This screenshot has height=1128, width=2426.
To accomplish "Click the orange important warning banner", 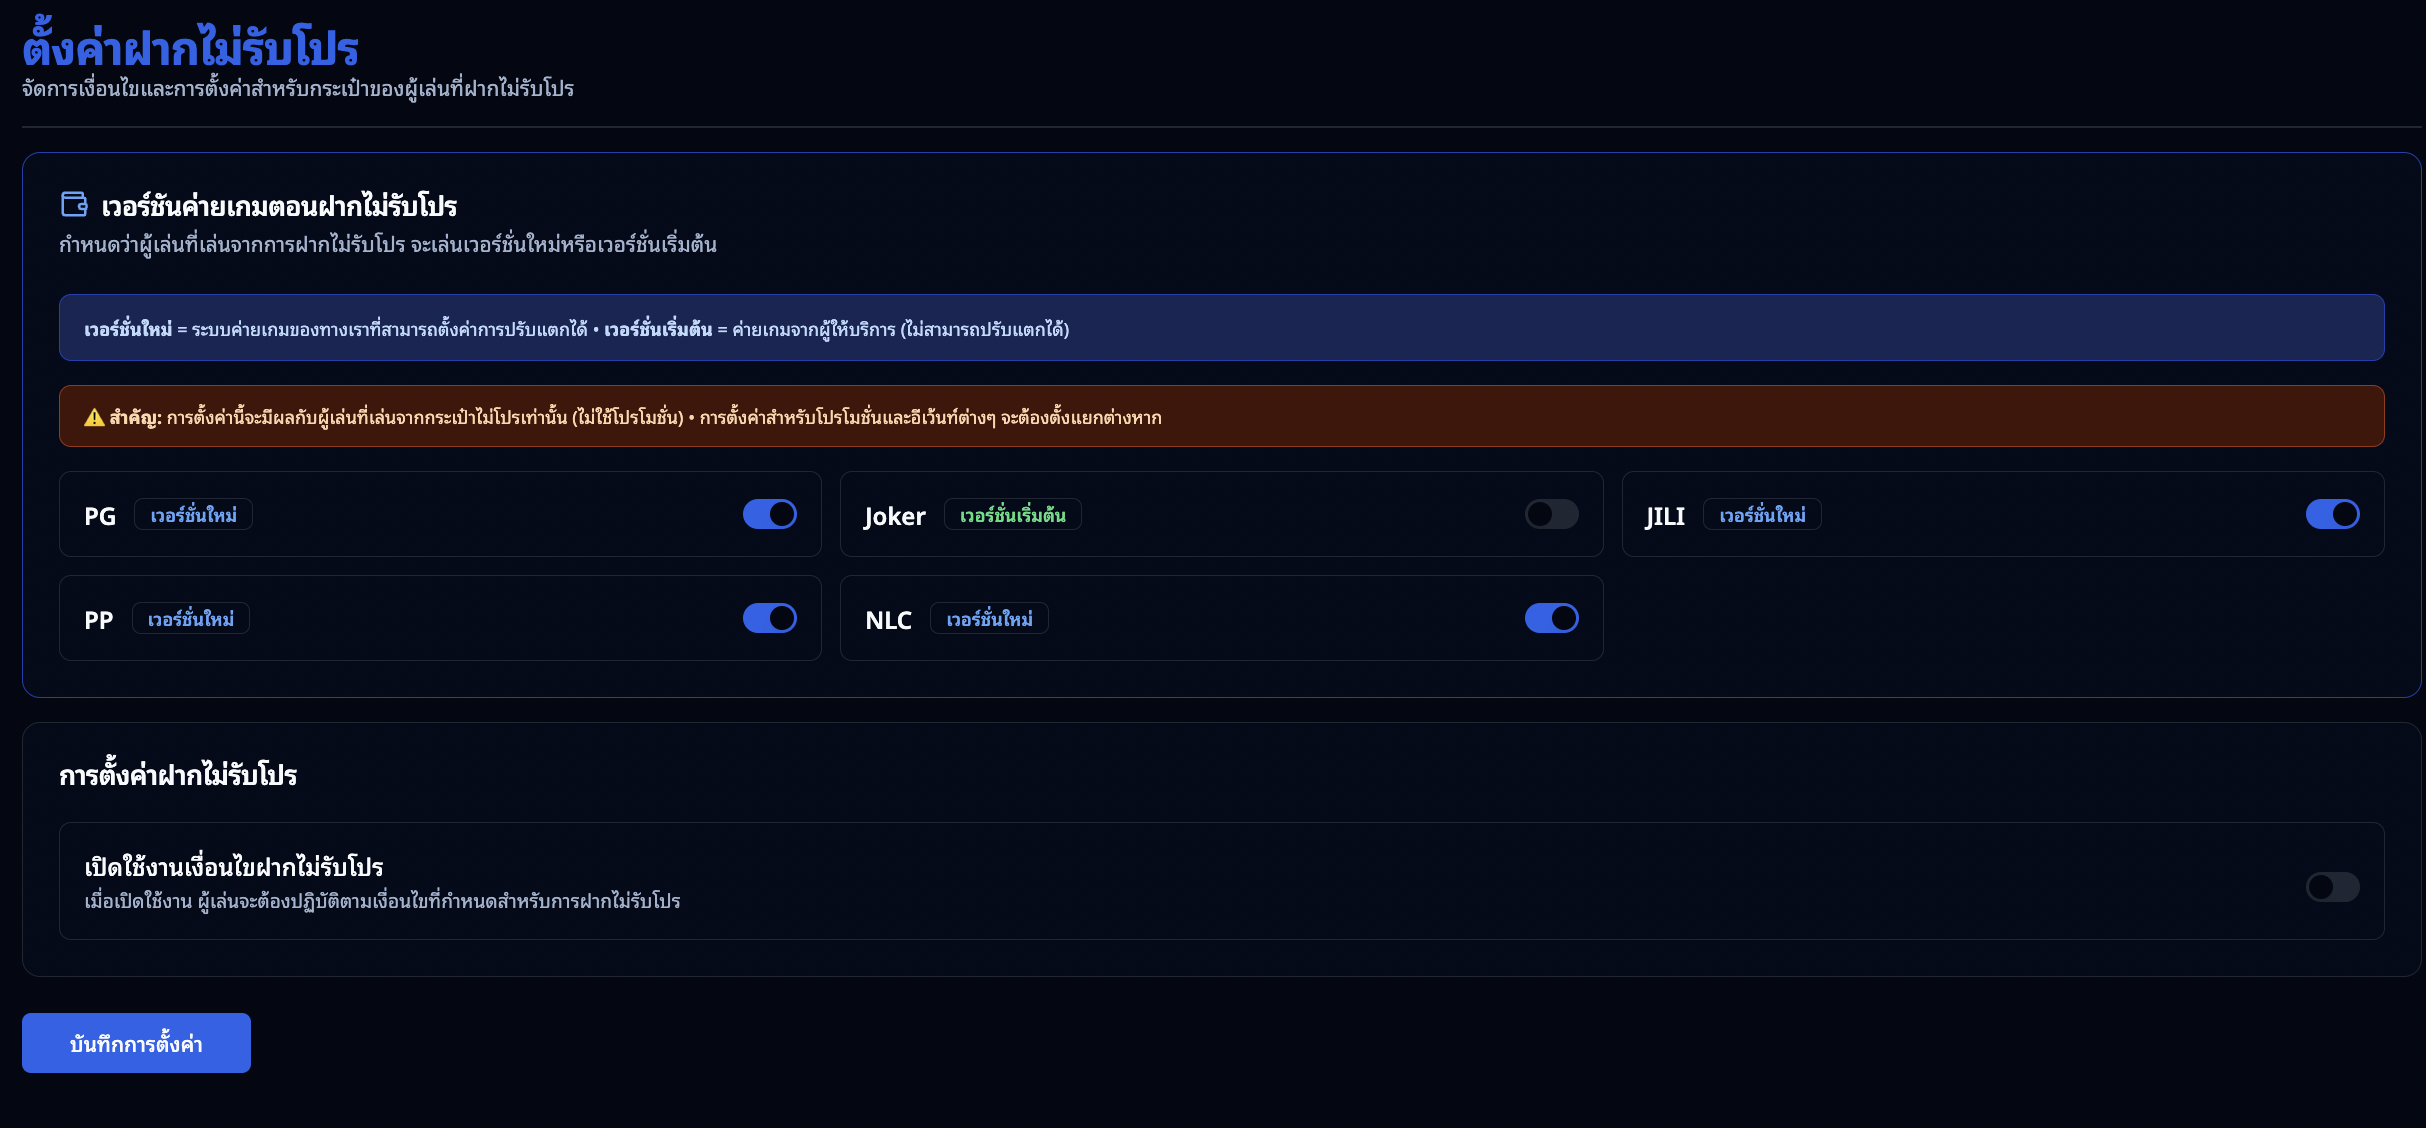I will click(x=1220, y=417).
